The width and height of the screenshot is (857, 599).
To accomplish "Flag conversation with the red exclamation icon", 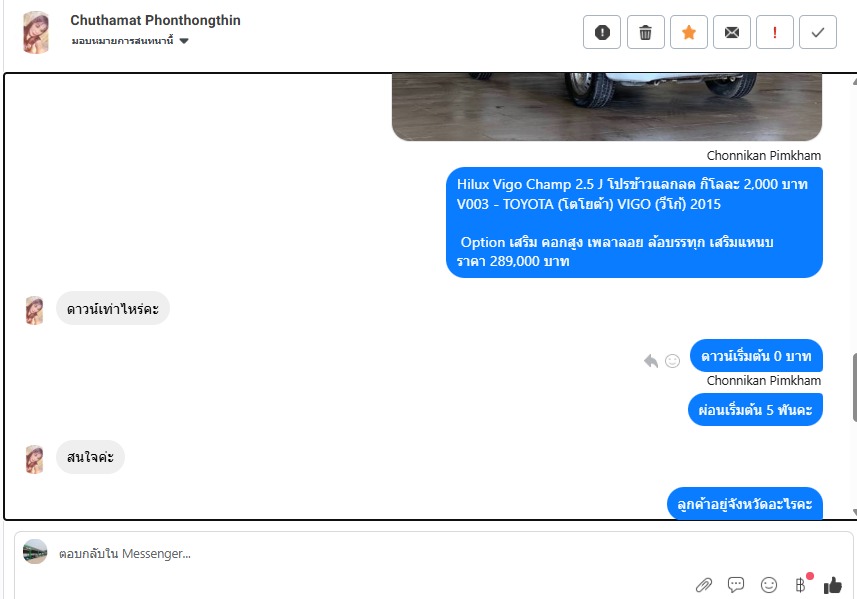I will [774, 32].
